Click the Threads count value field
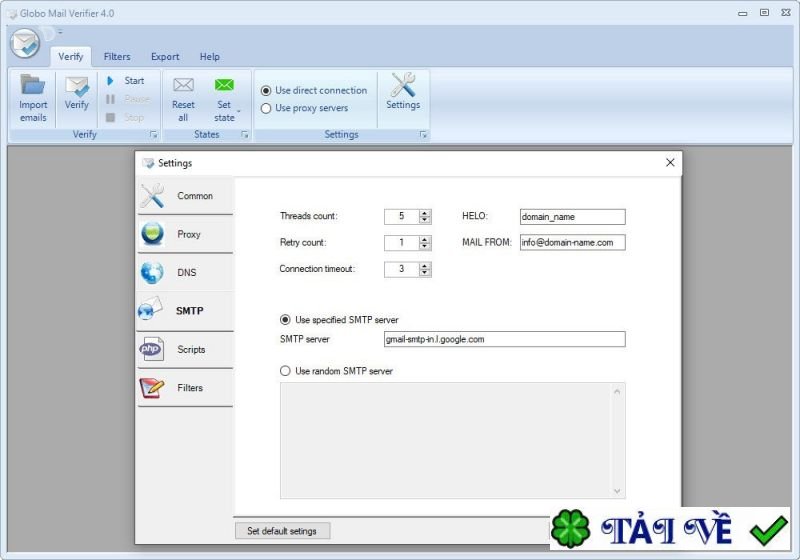 pyautogui.click(x=402, y=216)
